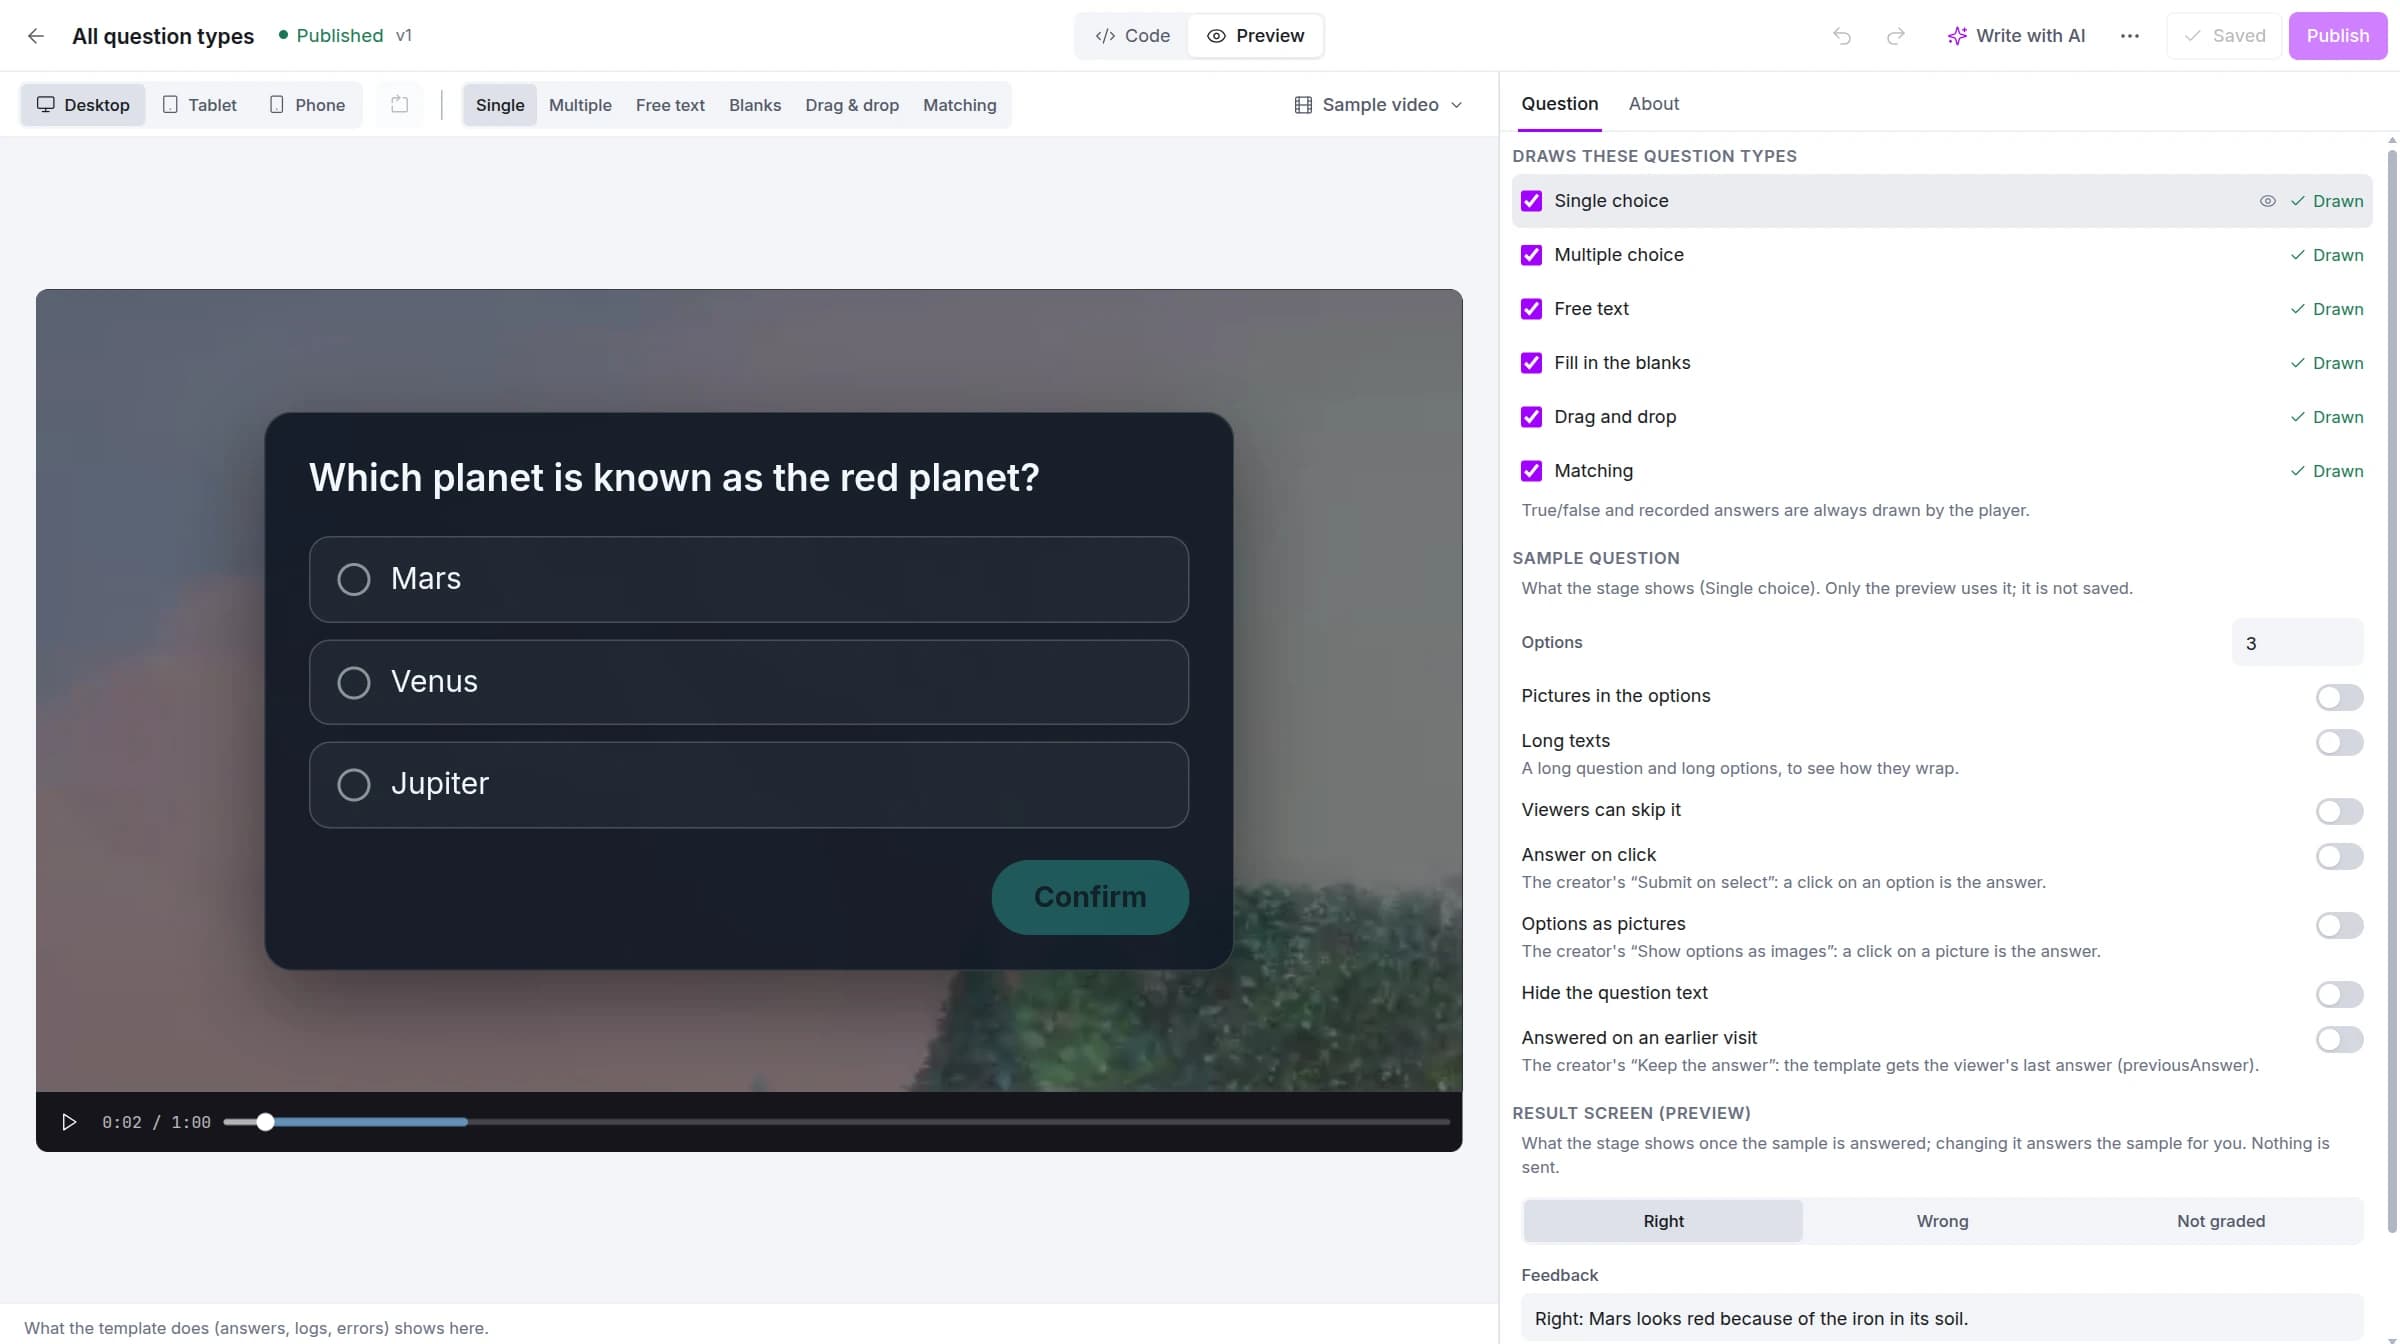2400x1344 pixels.
Task: Click the Options number field
Action: click(2297, 643)
